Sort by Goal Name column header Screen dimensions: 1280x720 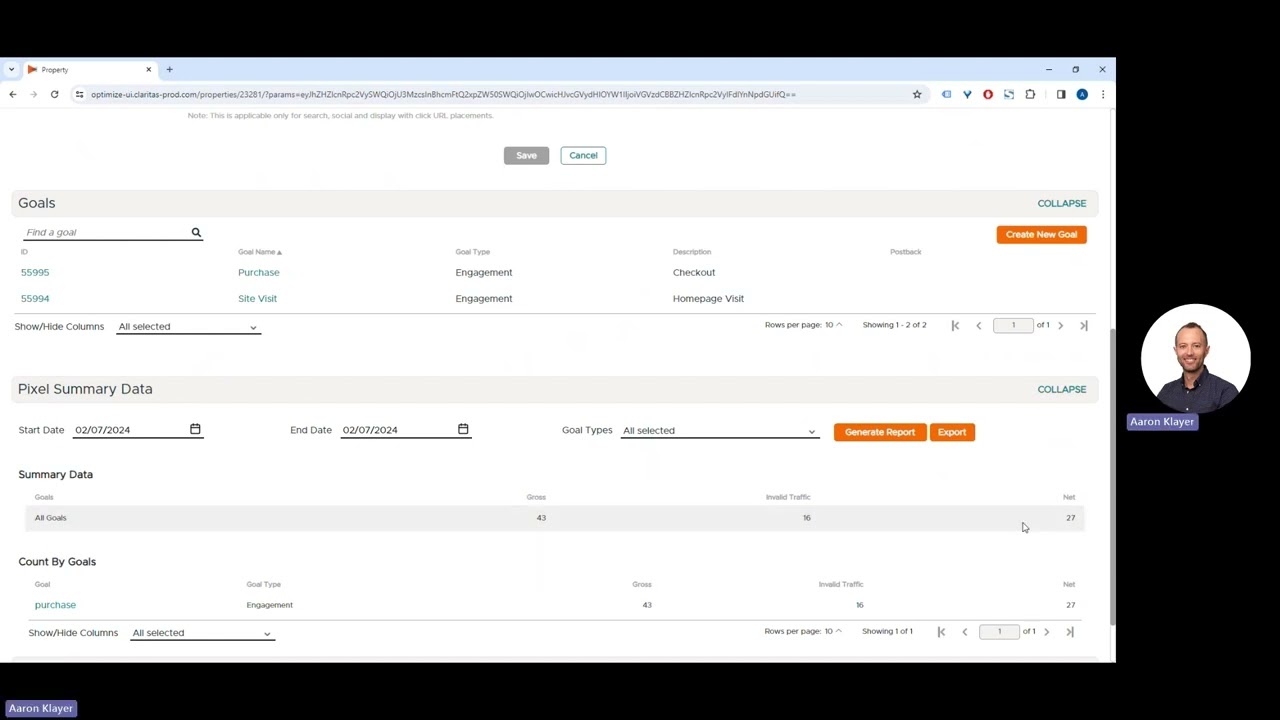[259, 252]
